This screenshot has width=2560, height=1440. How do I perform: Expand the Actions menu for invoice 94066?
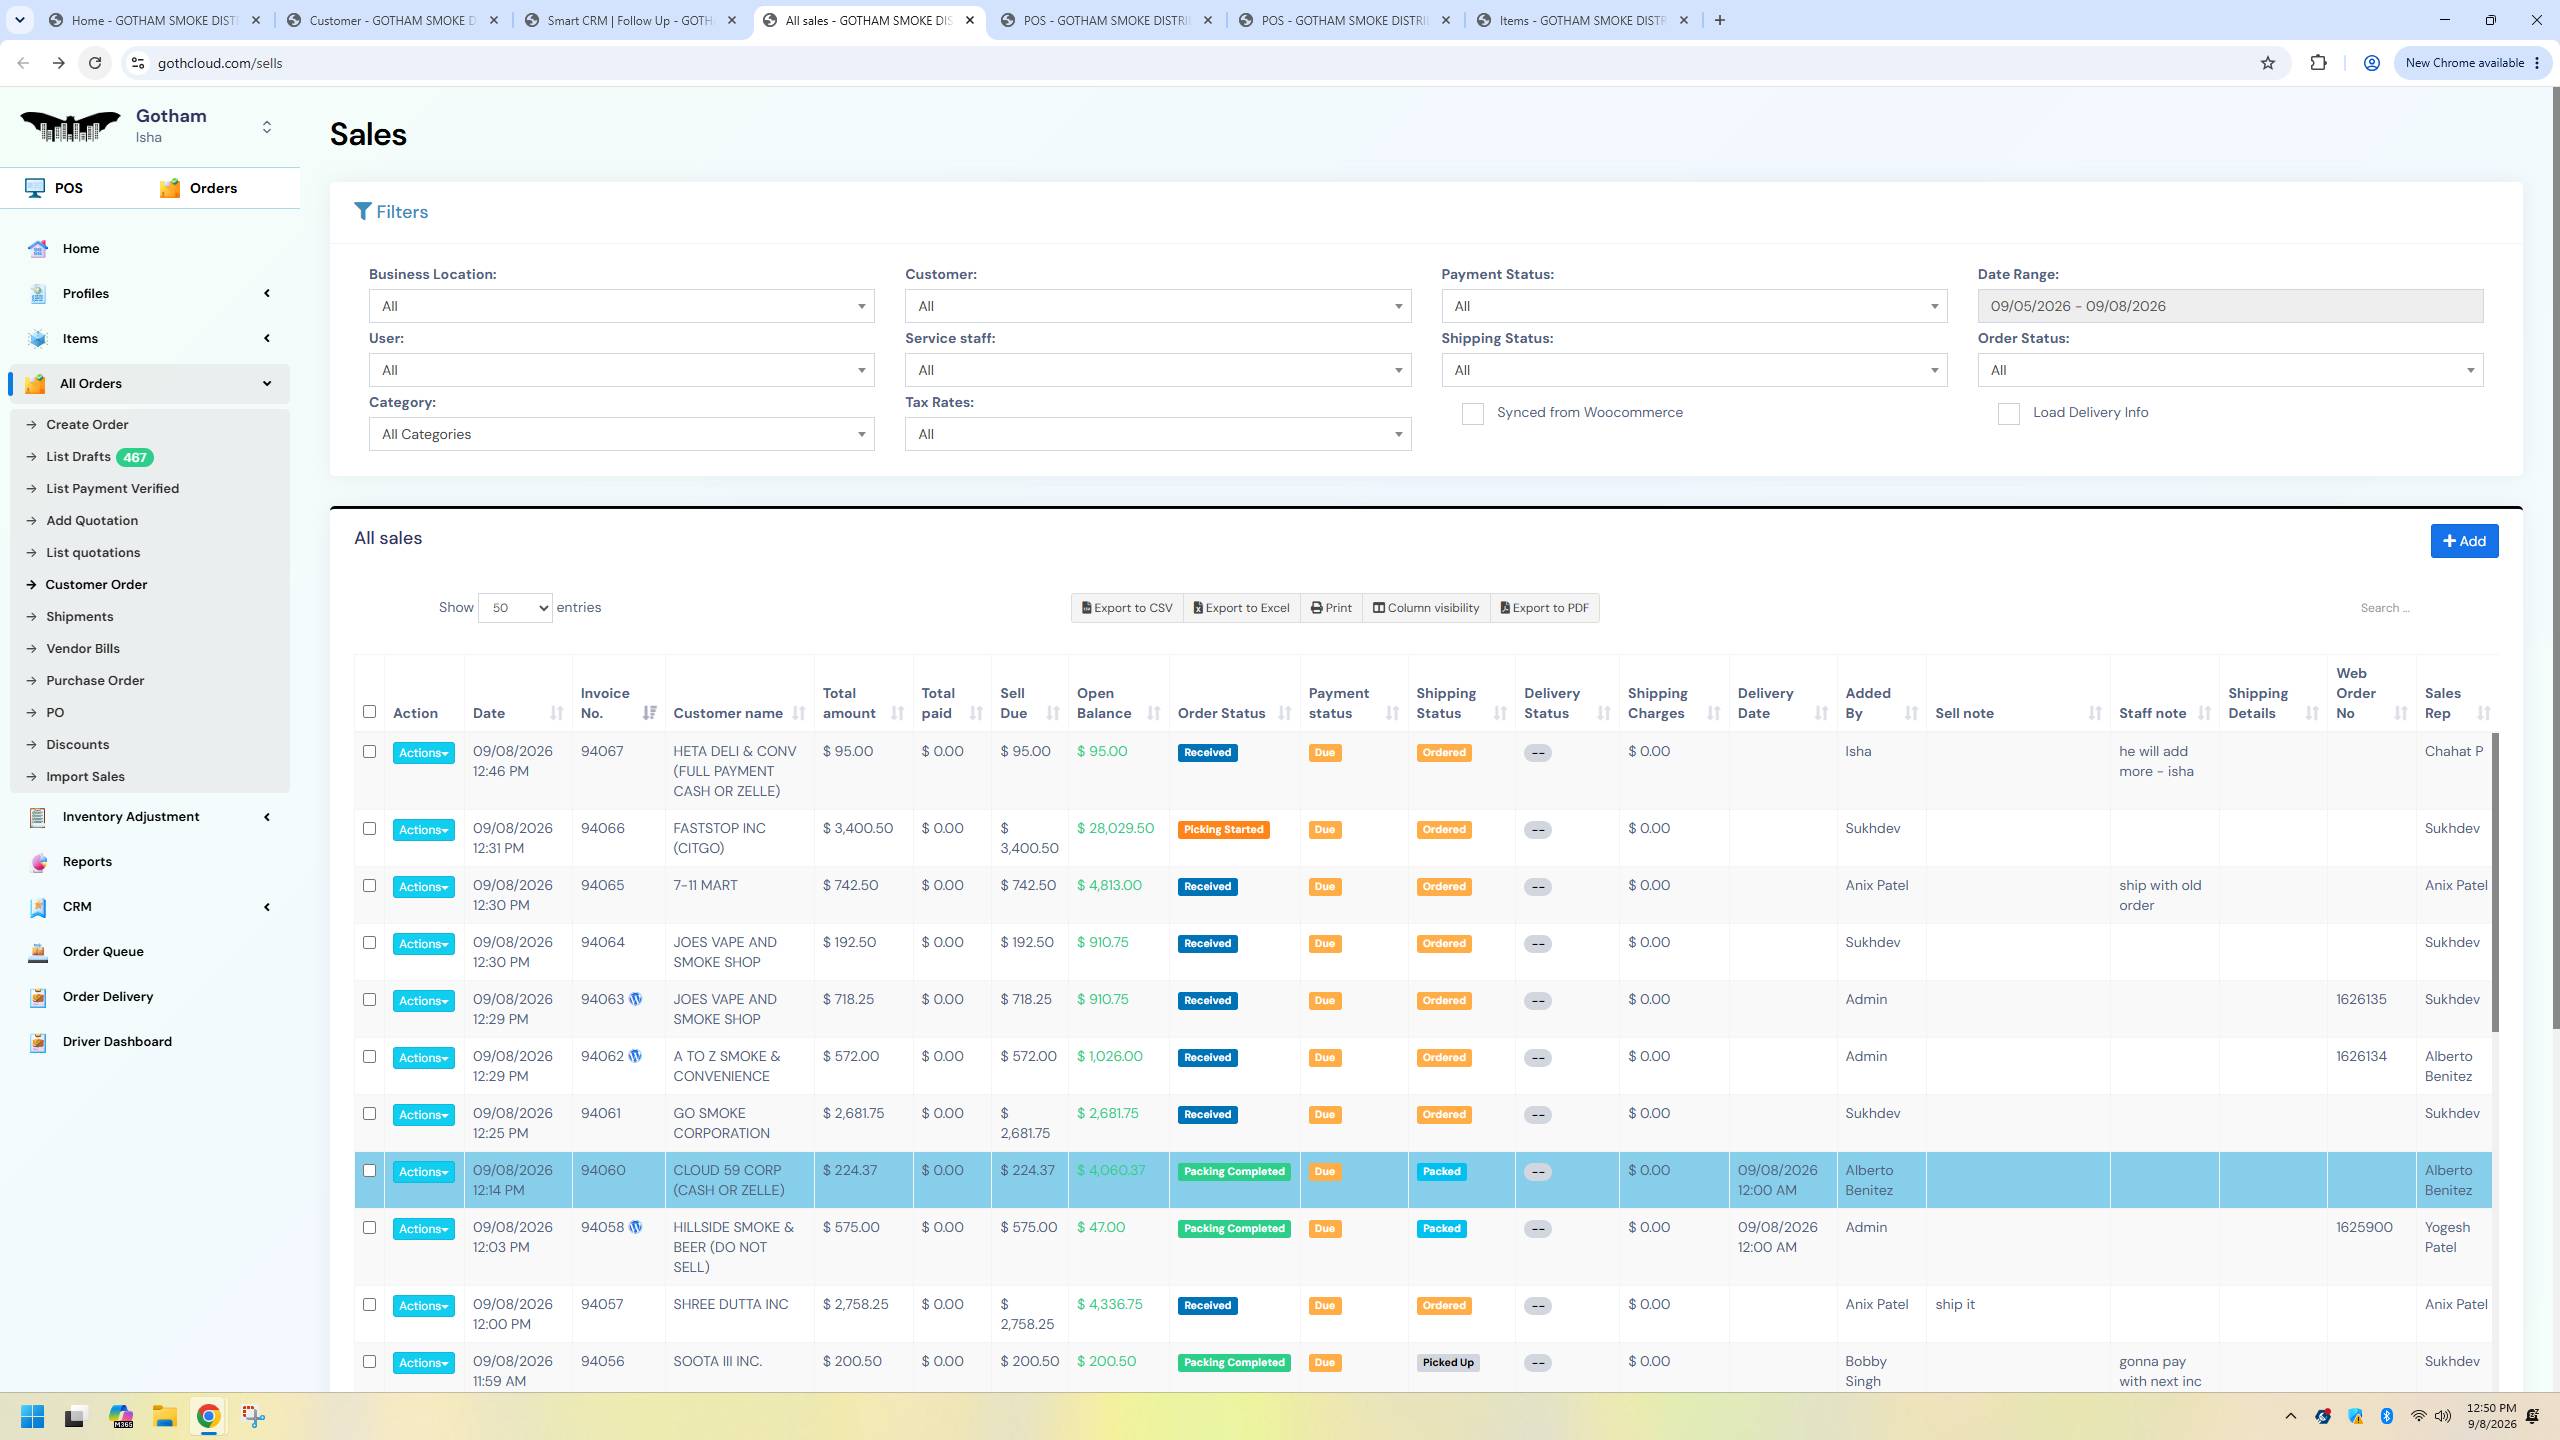pos(423,830)
